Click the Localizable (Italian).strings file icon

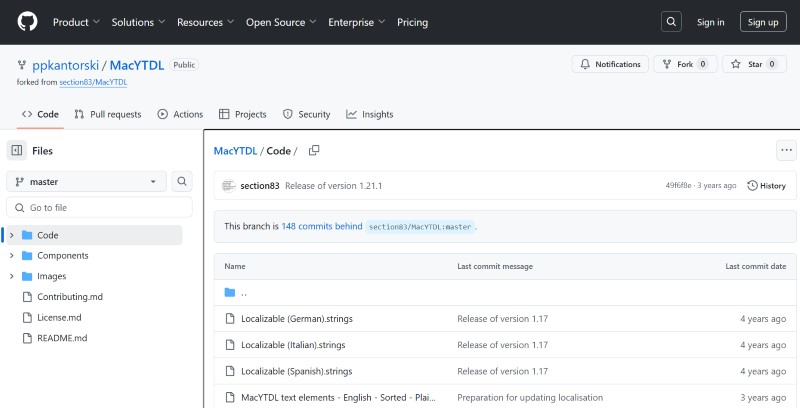click(230, 345)
